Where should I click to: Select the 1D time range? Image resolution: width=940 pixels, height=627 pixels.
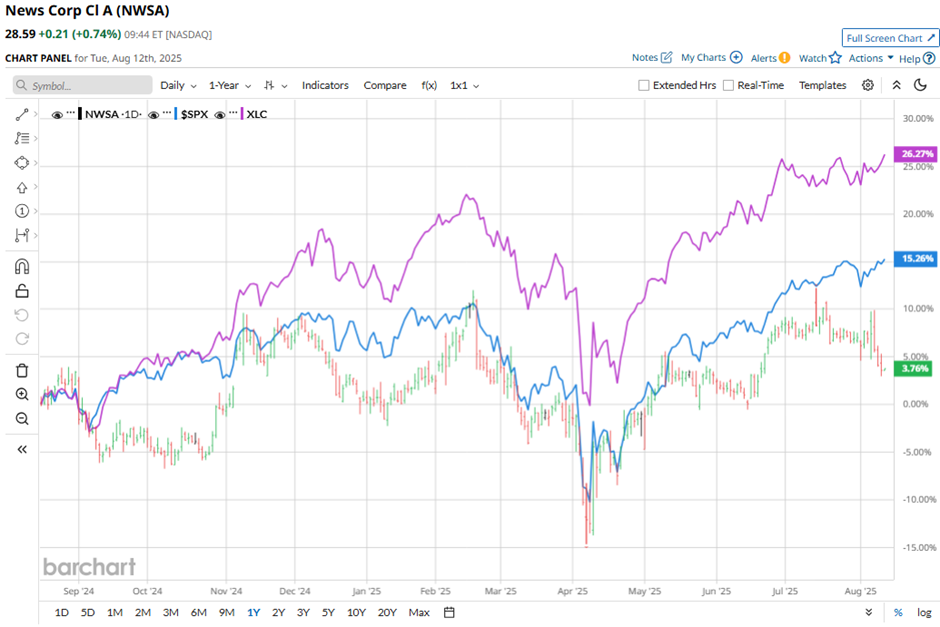coord(62,612)
